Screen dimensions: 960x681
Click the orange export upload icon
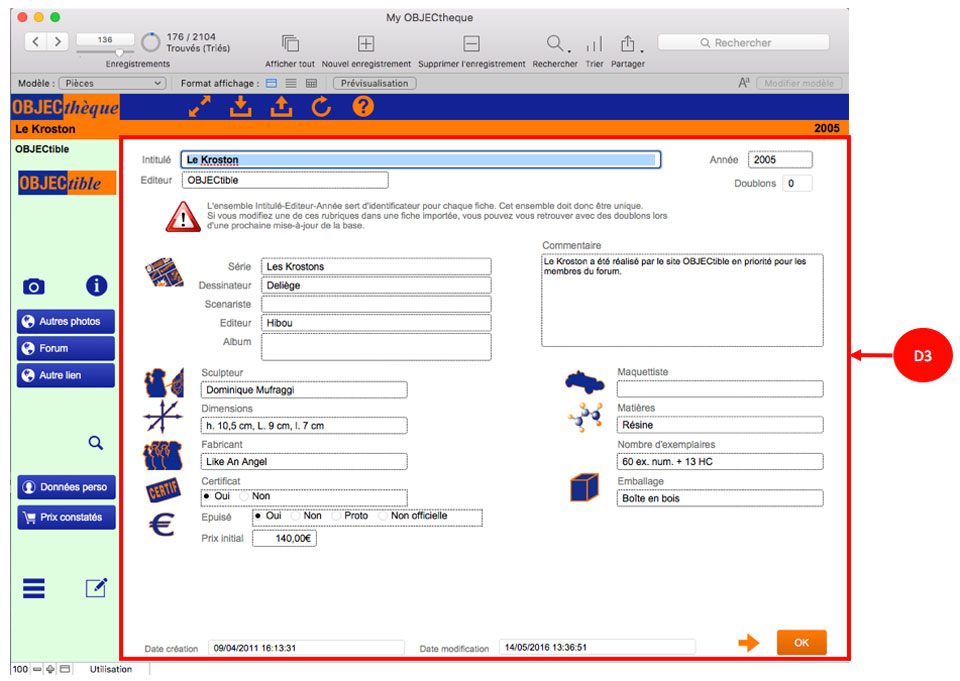point(281,107)
